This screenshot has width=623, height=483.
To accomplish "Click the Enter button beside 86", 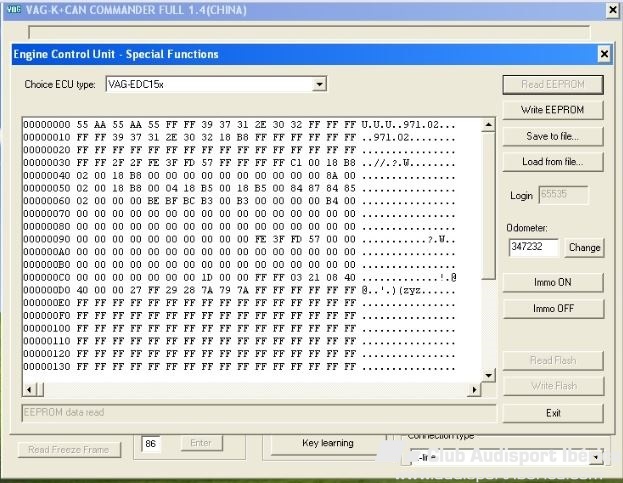I will pyautogui.click(x=201, y=443).
